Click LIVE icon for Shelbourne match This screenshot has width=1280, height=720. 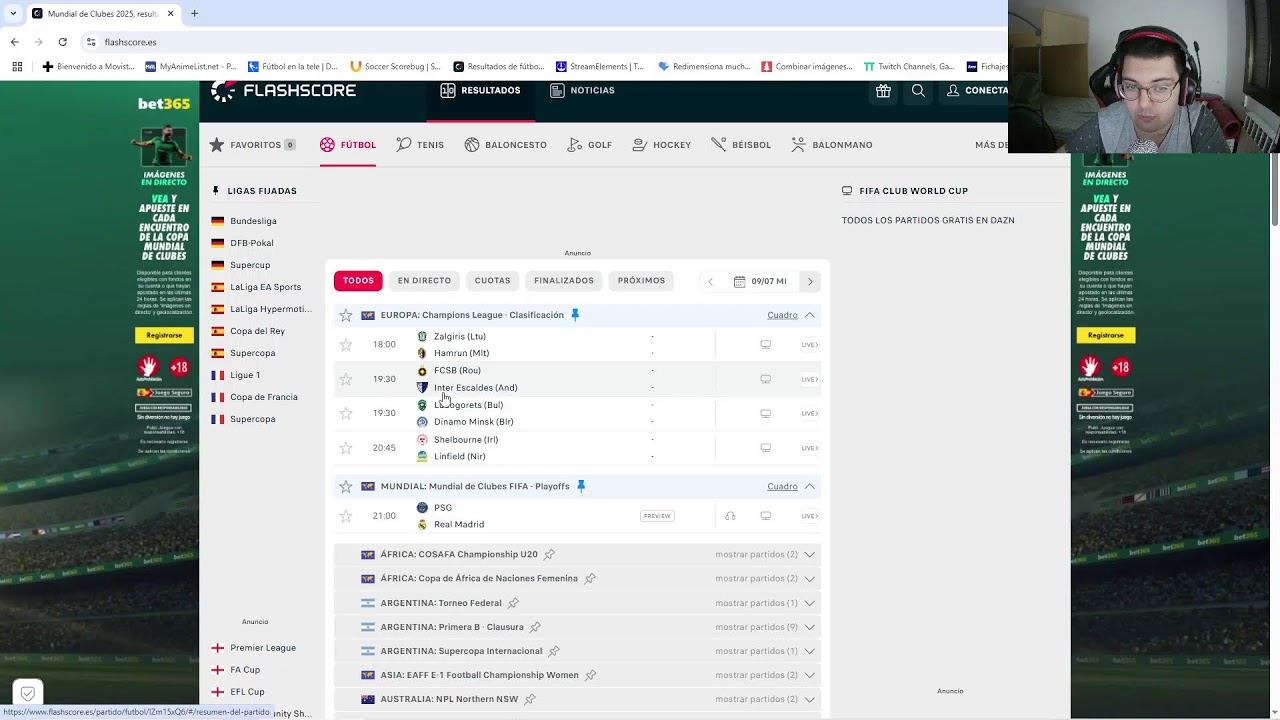coord(809,448)
